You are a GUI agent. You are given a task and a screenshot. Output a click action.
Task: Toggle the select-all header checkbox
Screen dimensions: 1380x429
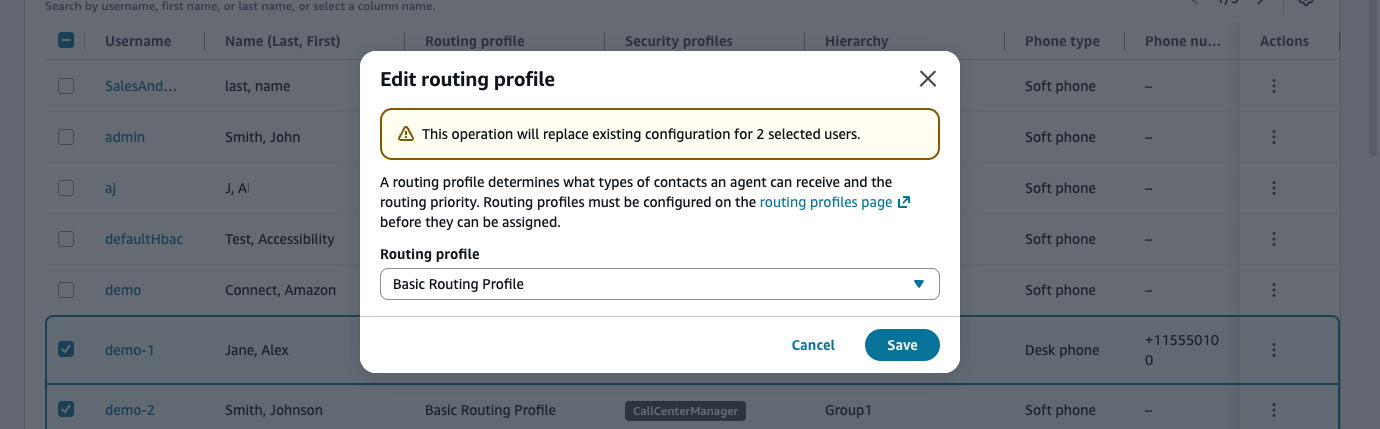coord(66,41)
